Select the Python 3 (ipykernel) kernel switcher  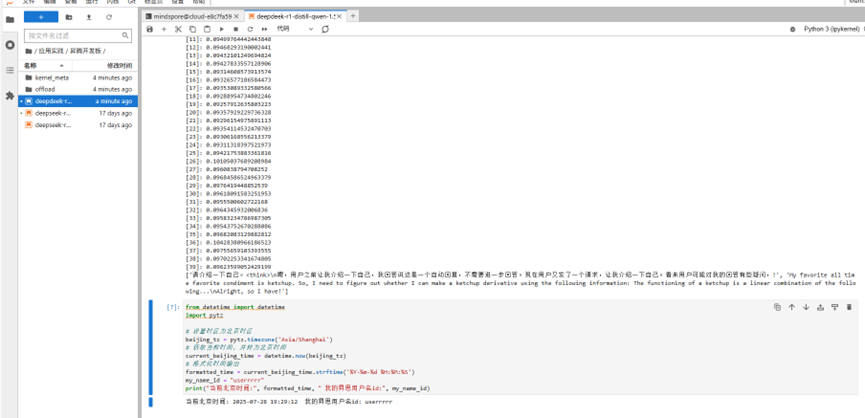[828, 29]
